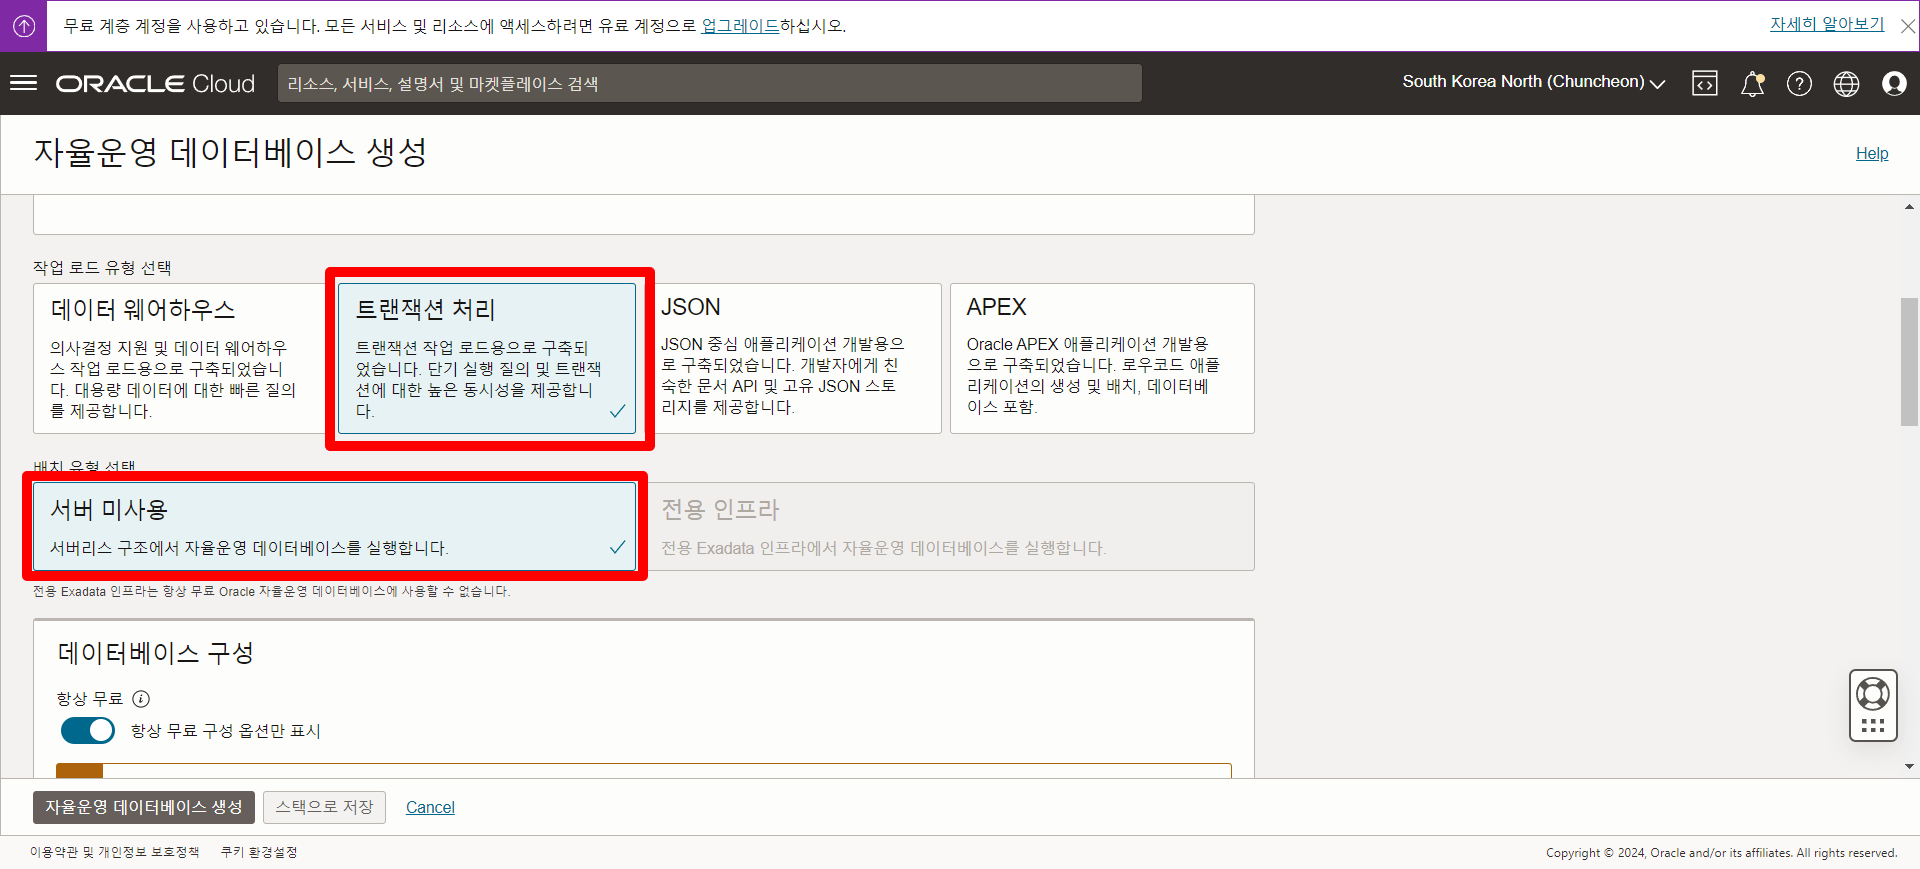Click the upgrade arrow icon in banner
1920x869 pixels.
point(23,26)
